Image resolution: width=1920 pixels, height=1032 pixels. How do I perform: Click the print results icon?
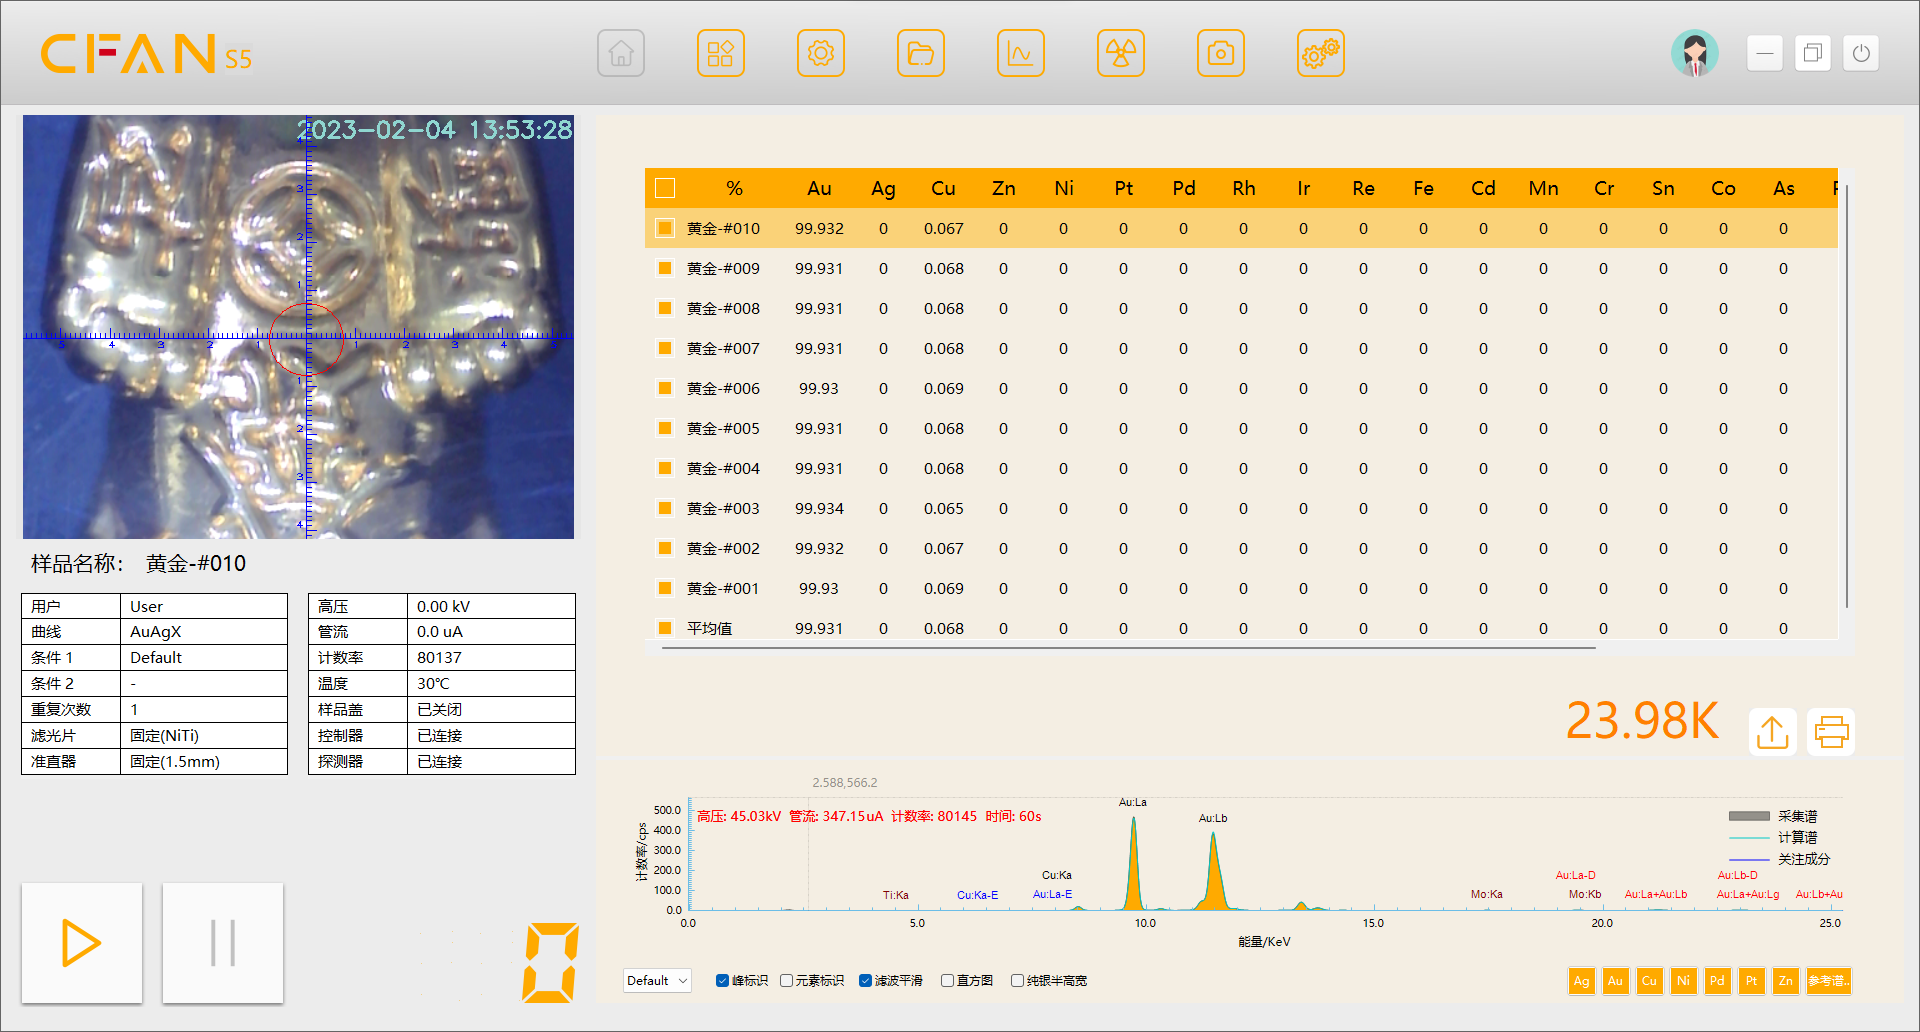click(1831, 732)
